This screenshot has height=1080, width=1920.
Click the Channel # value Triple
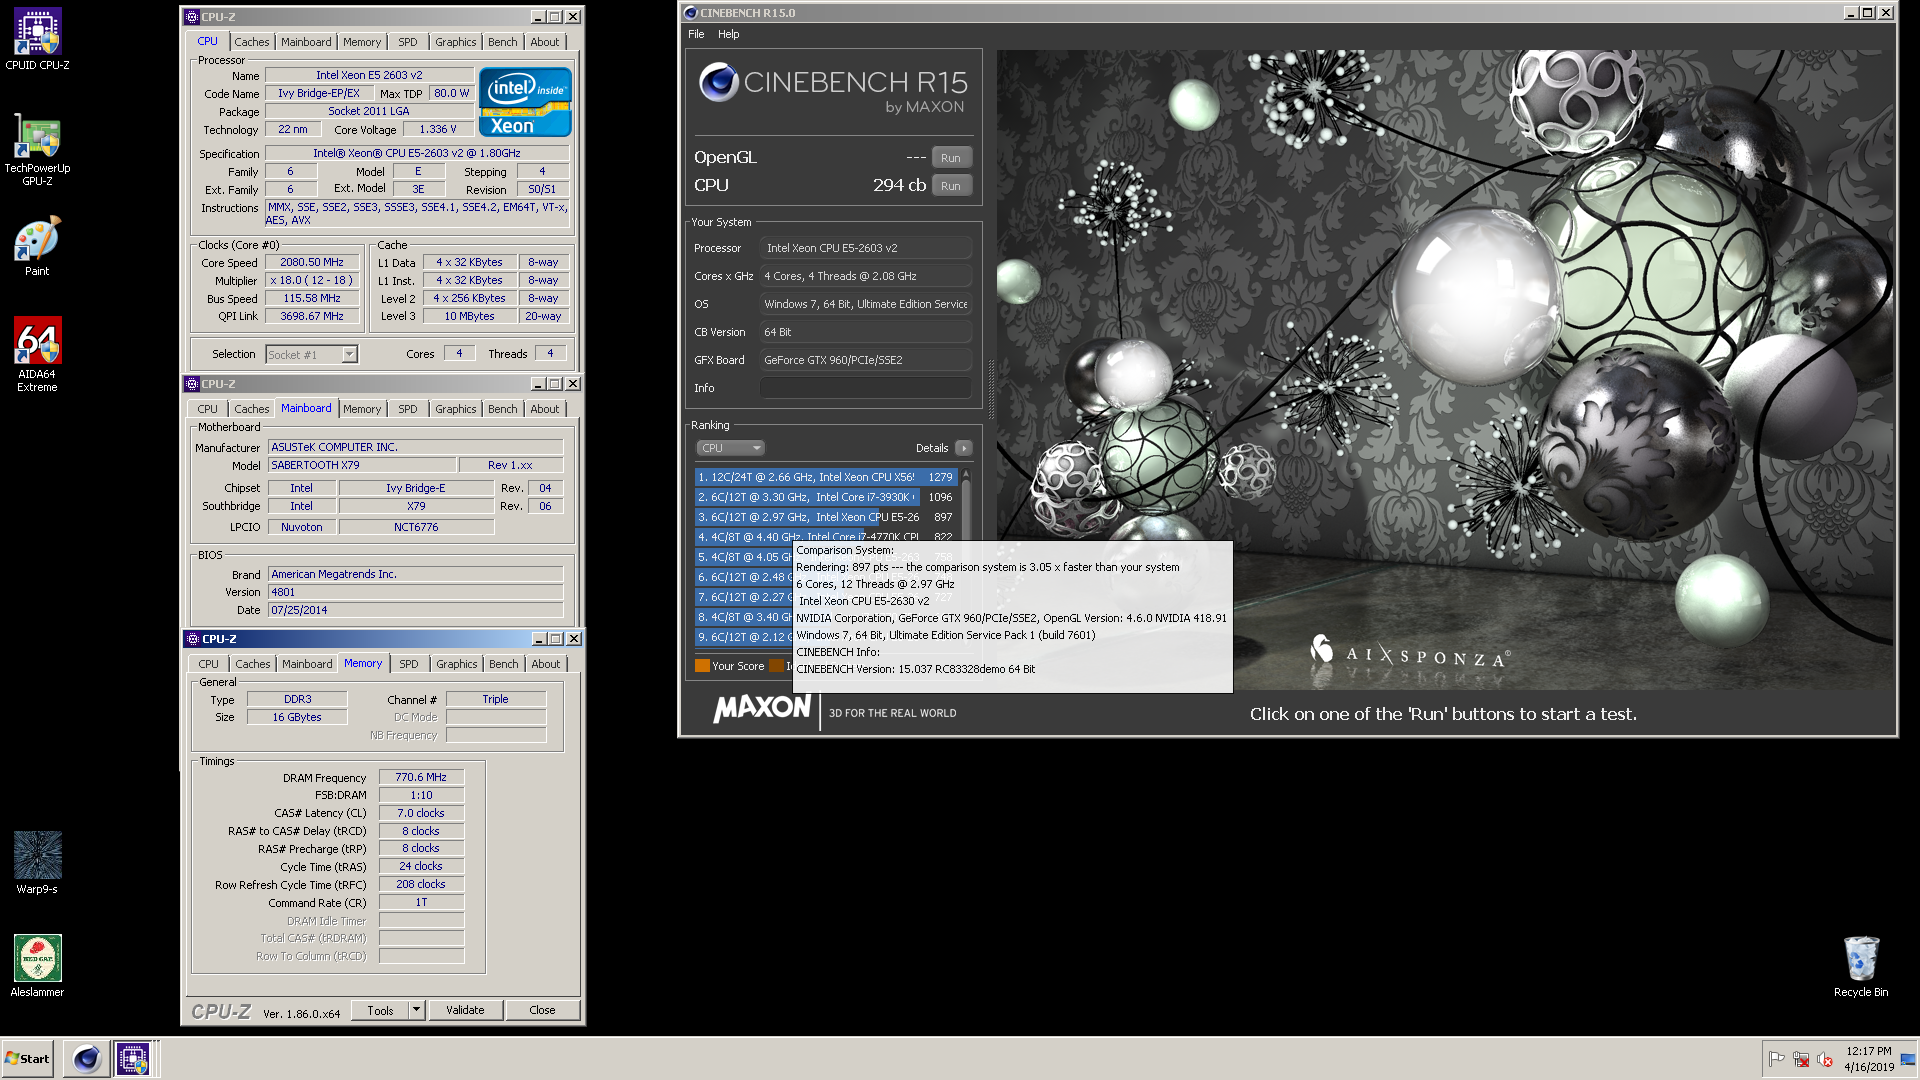(496, 699)
